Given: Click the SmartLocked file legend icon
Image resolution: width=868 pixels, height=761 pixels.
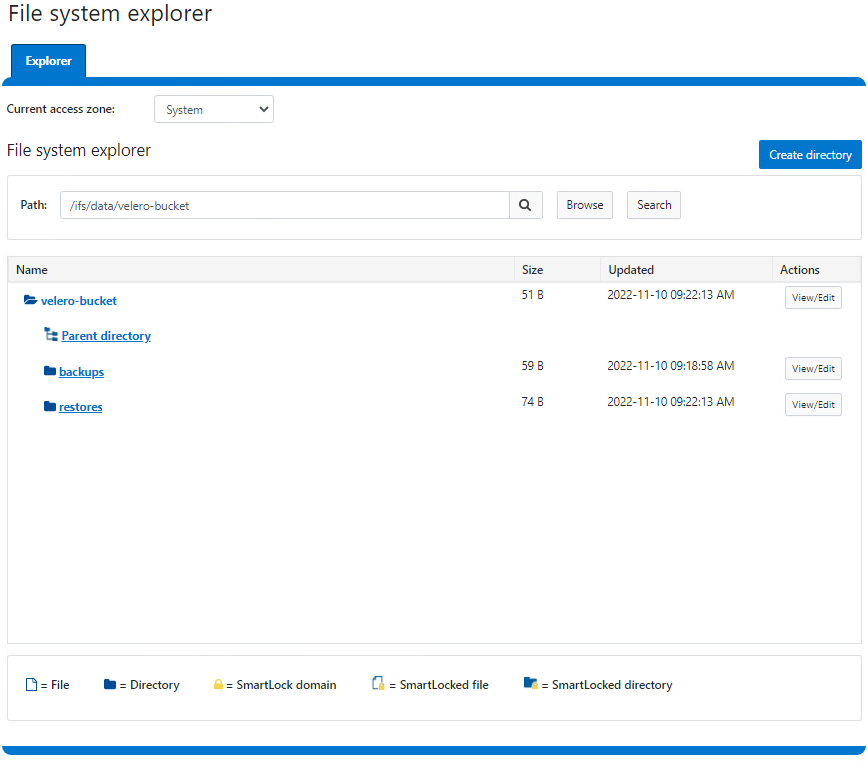Looking at the screenshot, I should tap(378, 684).
